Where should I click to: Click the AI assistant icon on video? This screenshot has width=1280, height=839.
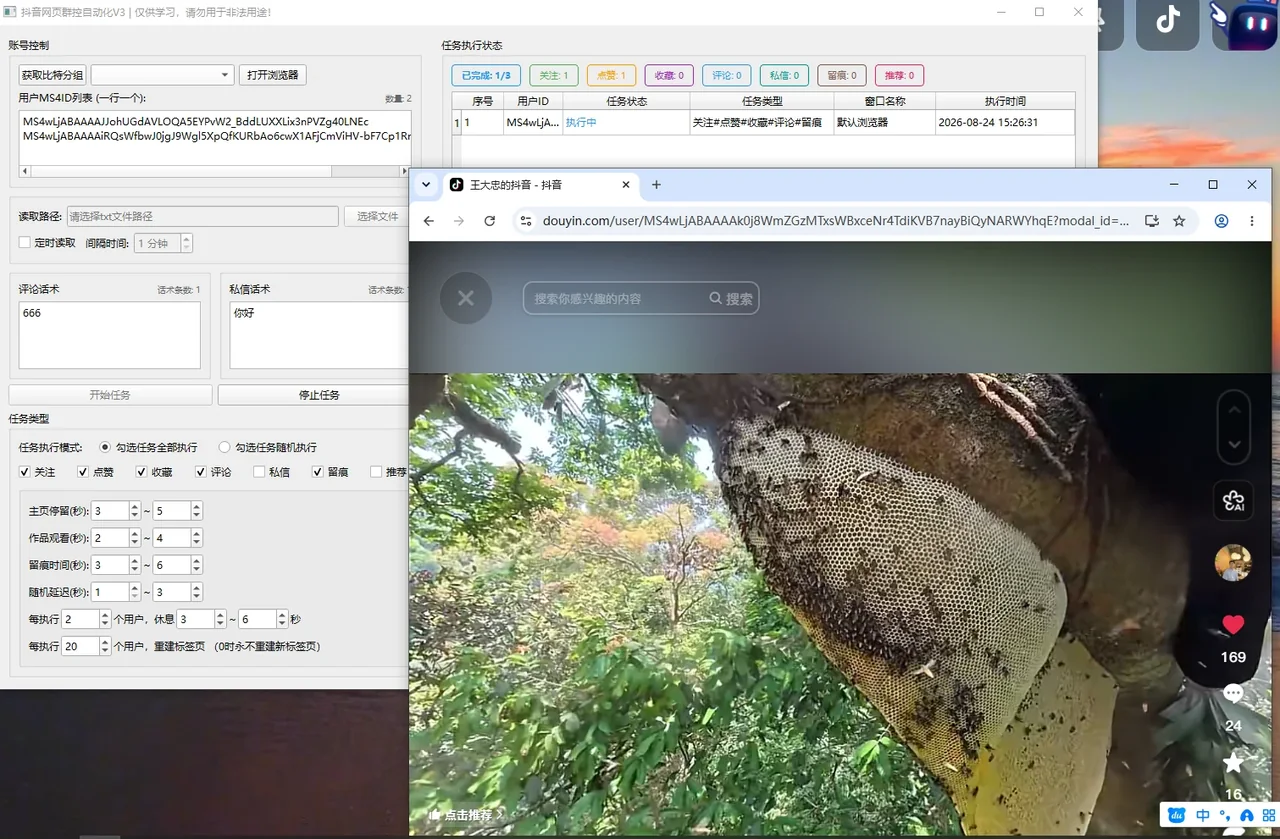(x=1233, y=500)
